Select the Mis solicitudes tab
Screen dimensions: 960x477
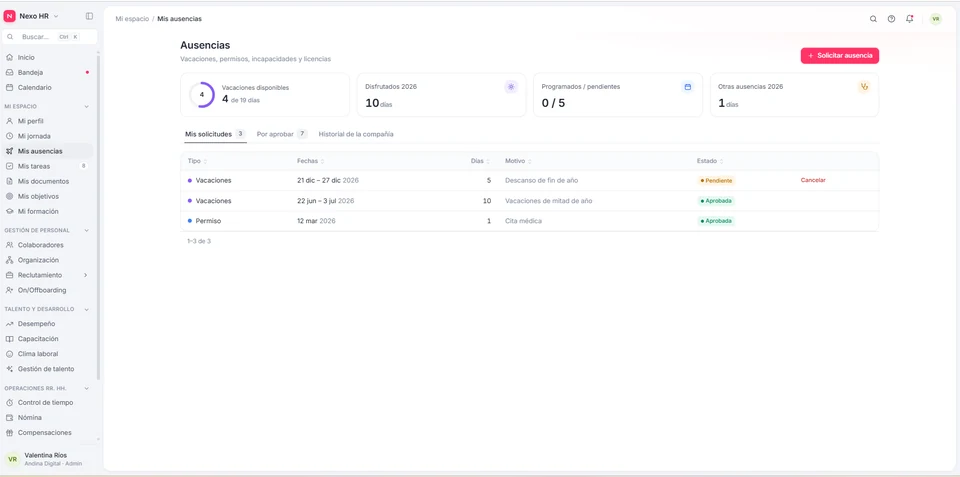[x=215, y=133]
